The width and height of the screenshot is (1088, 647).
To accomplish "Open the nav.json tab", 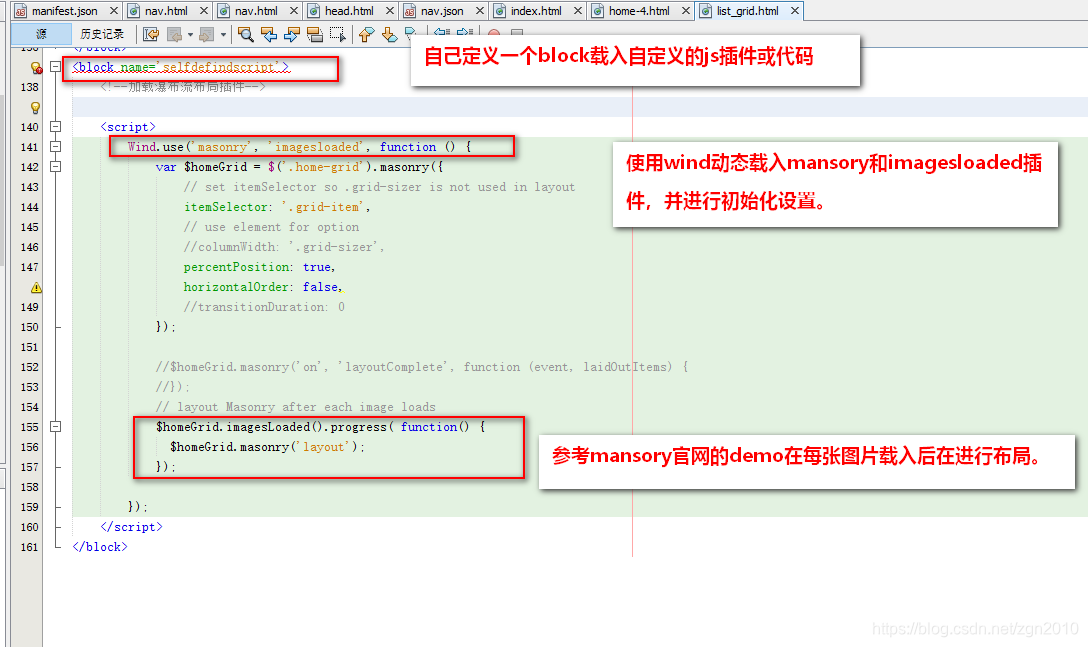I will [442, 11].
